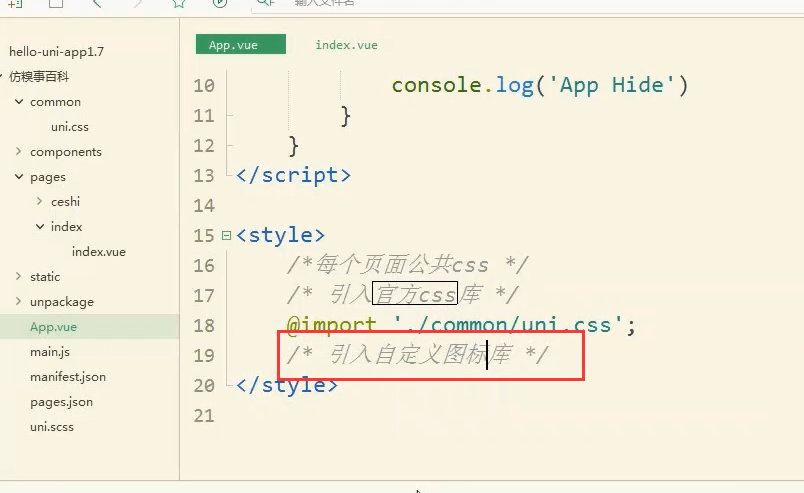The height and width of the screenshot is (493, 804).
Task: Select the components folder label
Action: coord(66,152)
